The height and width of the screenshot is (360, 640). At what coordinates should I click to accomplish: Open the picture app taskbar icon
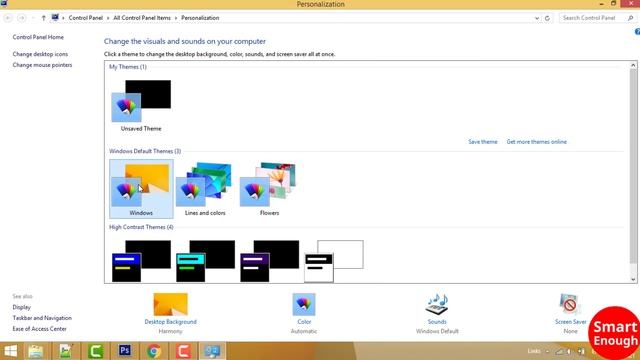point(65,351)
